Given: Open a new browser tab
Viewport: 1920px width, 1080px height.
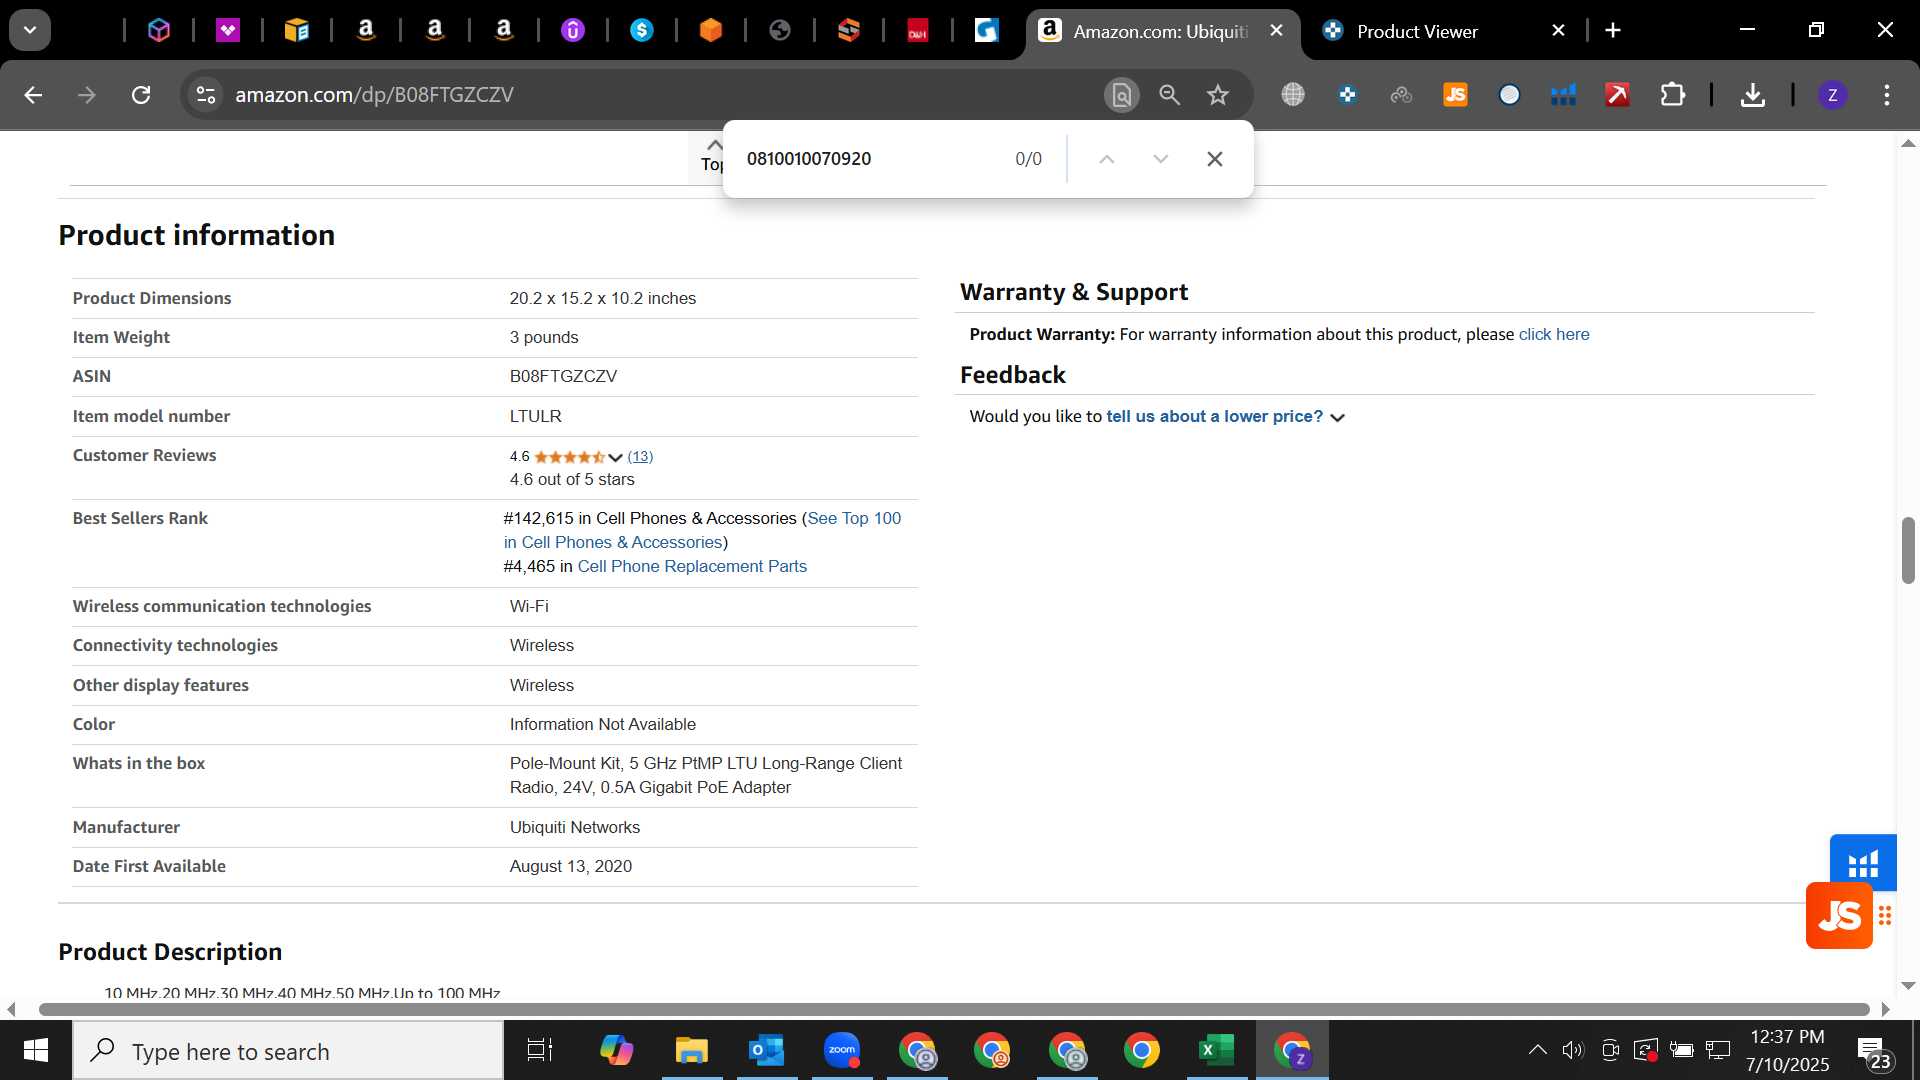Looking at the screenshot, I should (1613, 31).
